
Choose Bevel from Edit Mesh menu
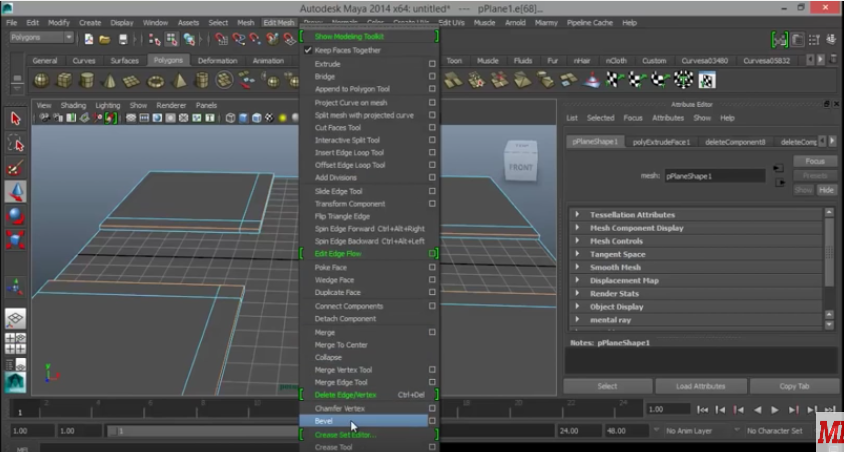click(x=364, y=421)
